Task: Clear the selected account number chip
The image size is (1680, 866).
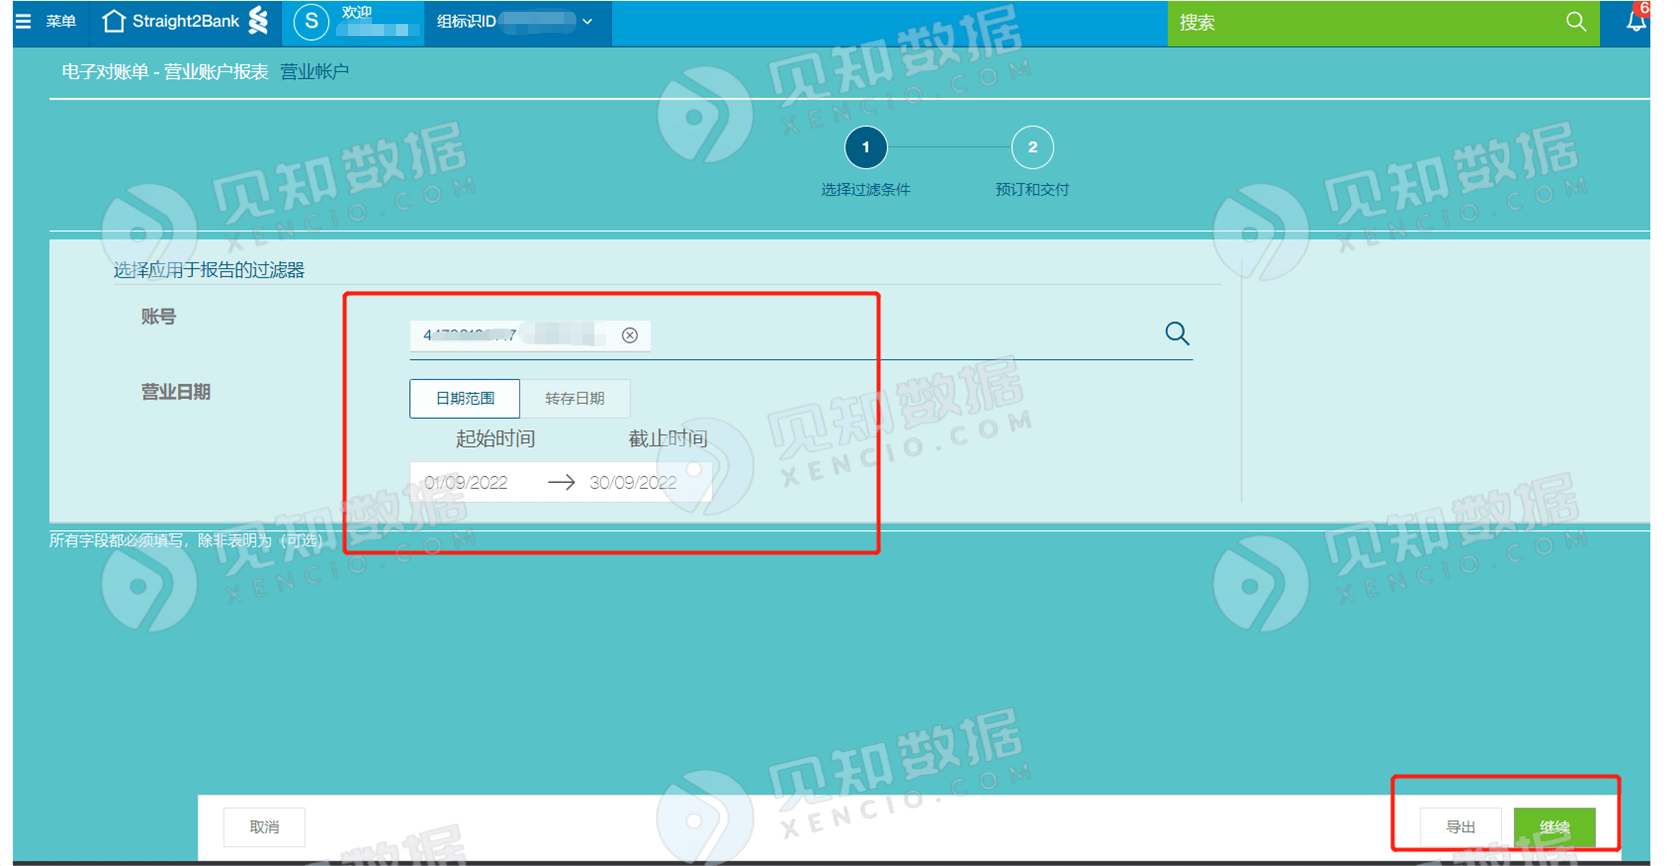Action: point(629,335)
